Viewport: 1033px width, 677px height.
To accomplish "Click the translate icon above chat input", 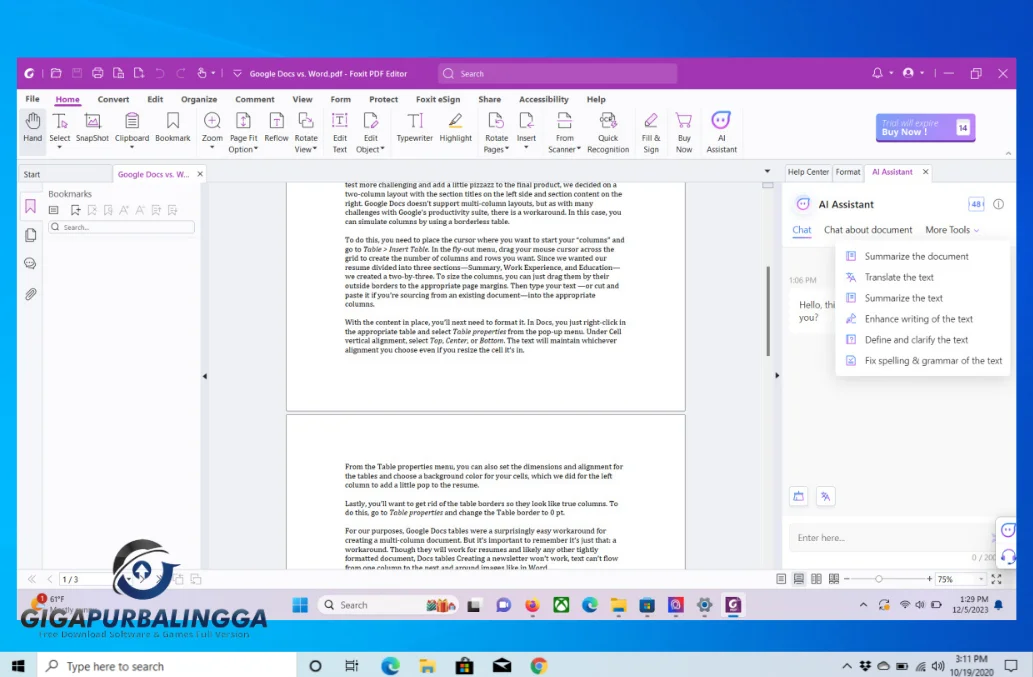I will click(825, 497).
